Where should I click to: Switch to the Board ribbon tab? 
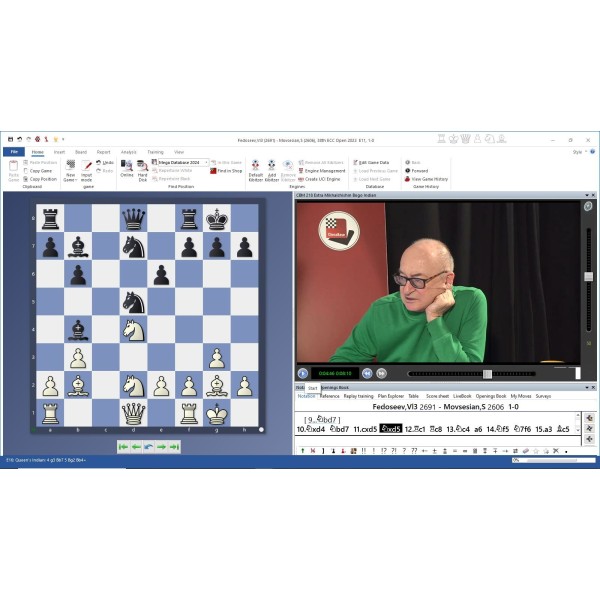(x=81, y=152)
